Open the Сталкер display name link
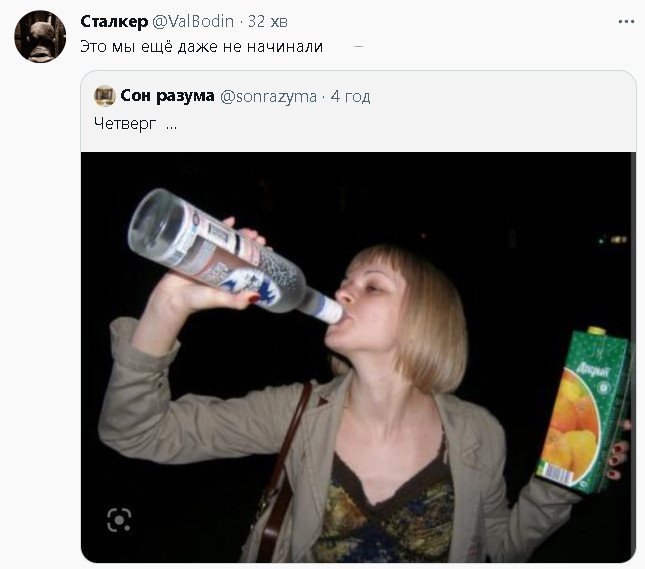Viewport: 645px width, 569px height. coord(113,22)
